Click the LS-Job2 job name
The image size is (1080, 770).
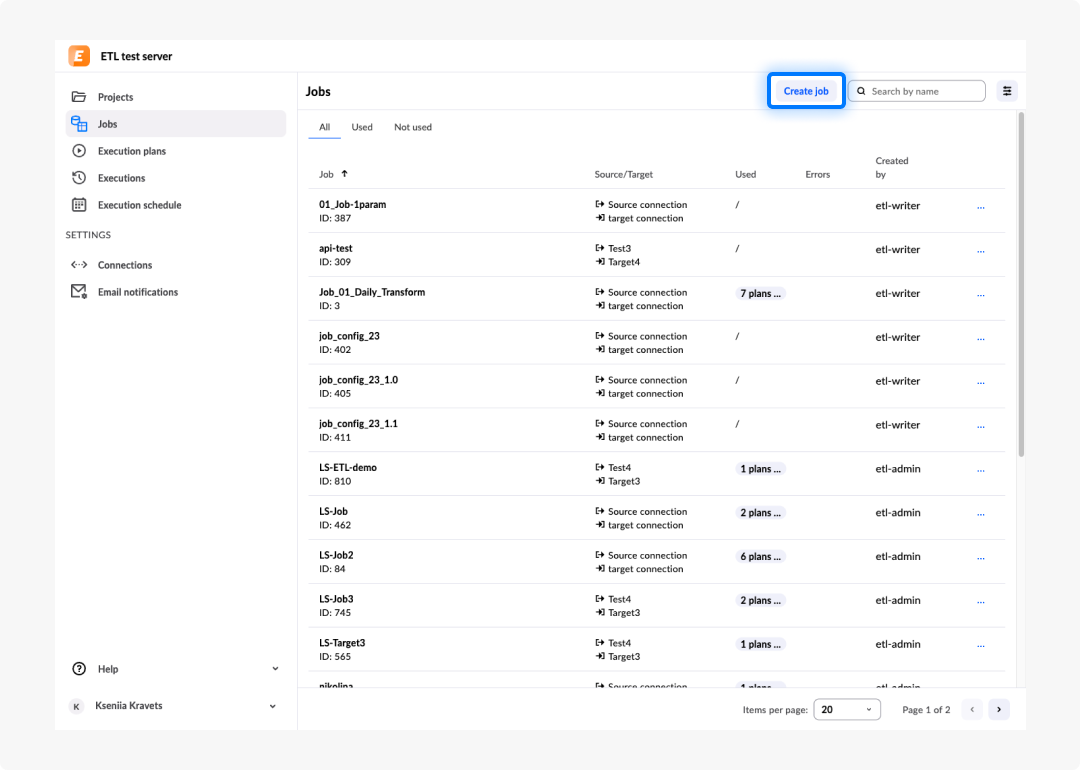pyautogui.click(x=336, y=555)
